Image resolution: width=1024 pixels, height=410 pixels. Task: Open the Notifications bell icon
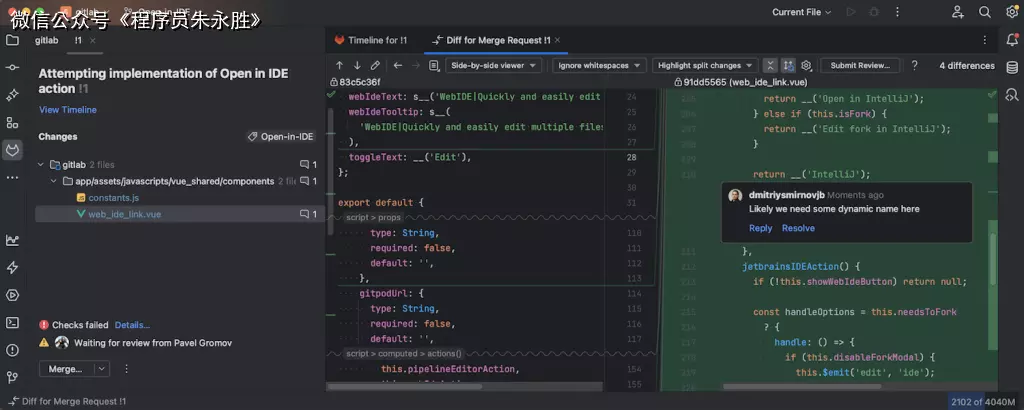[x=1012, y=40]
